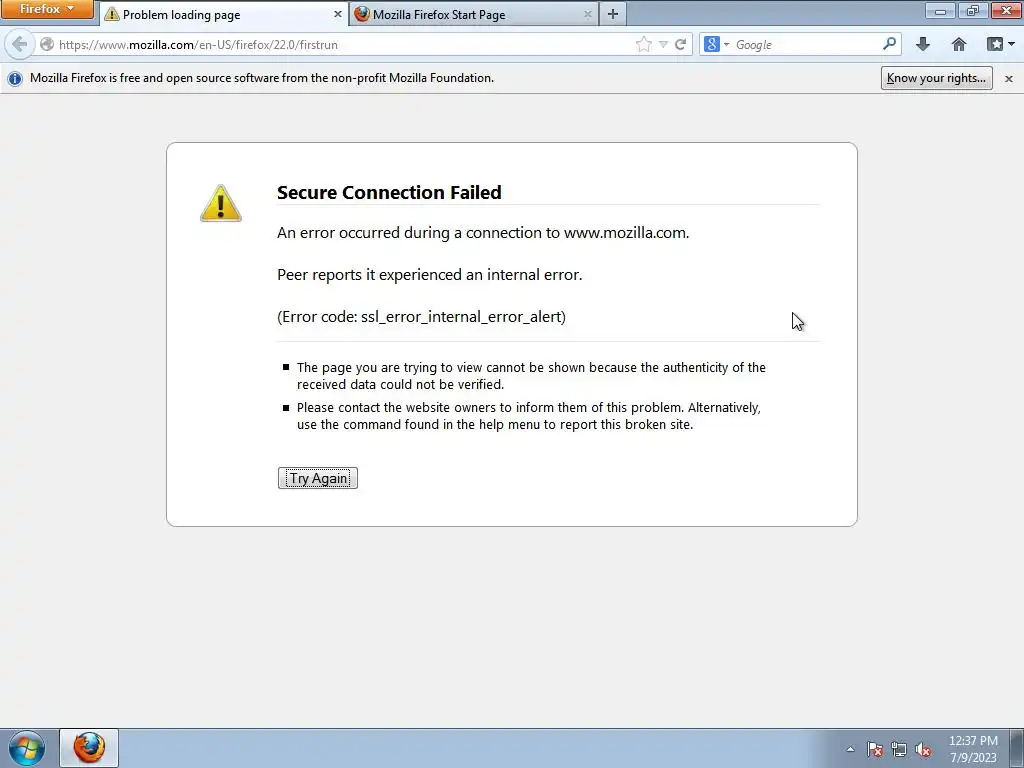
Task: Close the Mozilla Firefox Start Page tab
Action: 587,14
